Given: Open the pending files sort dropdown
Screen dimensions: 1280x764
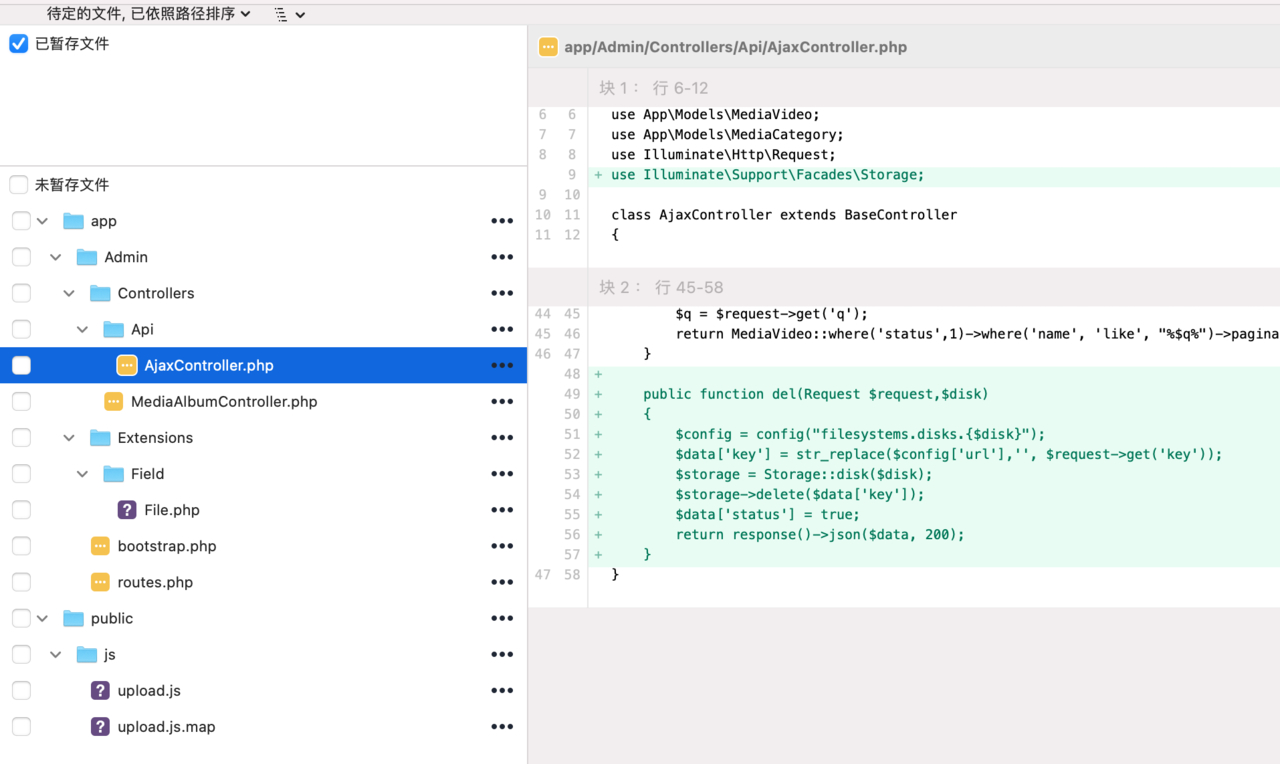Looking at the screenshot, I should (x=148, y=14).
